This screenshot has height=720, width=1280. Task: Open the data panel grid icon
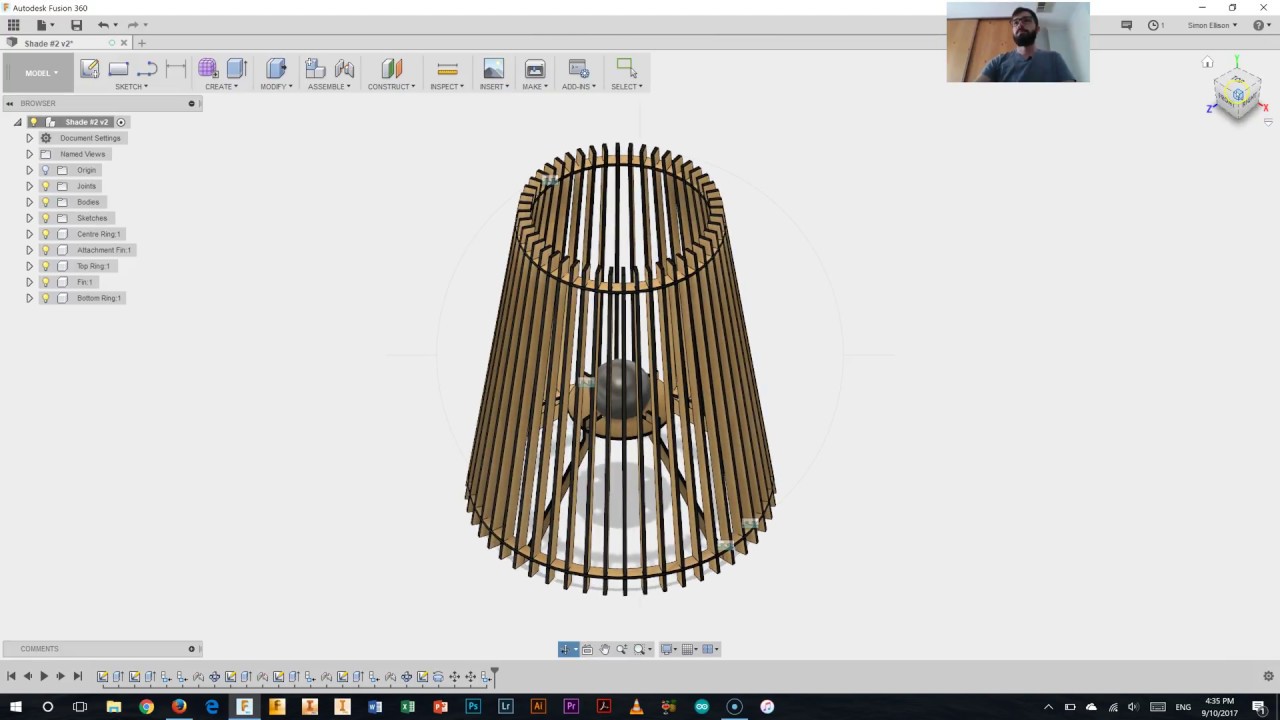pos(13,25)
